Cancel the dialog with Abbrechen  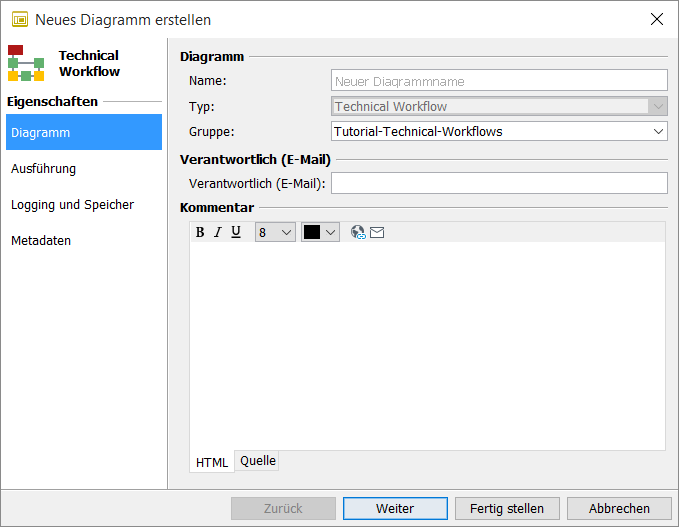click(x=619, y=508)
